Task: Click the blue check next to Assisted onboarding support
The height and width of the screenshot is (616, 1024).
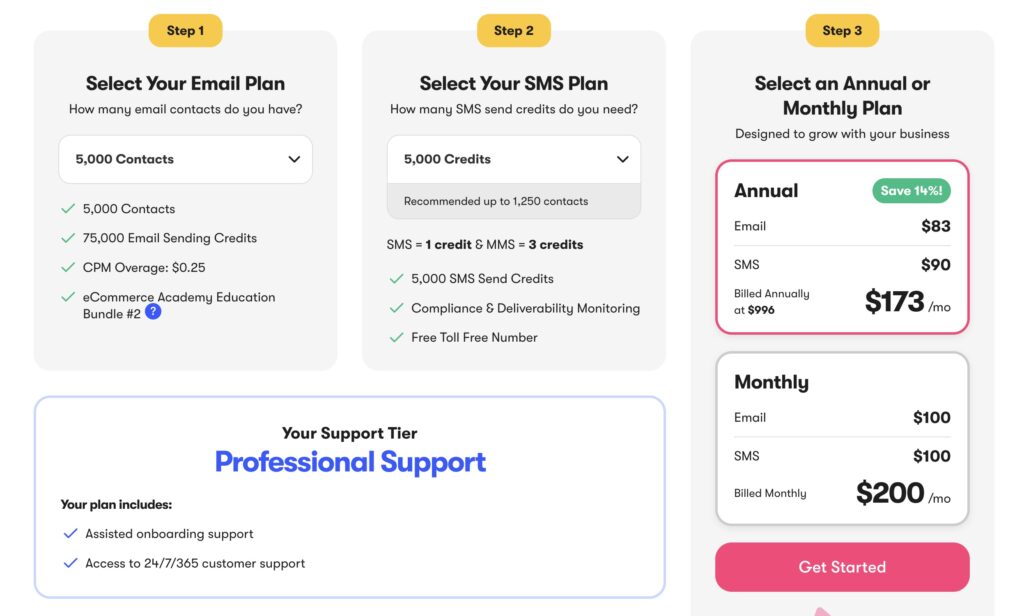Action: click(70, 533)
